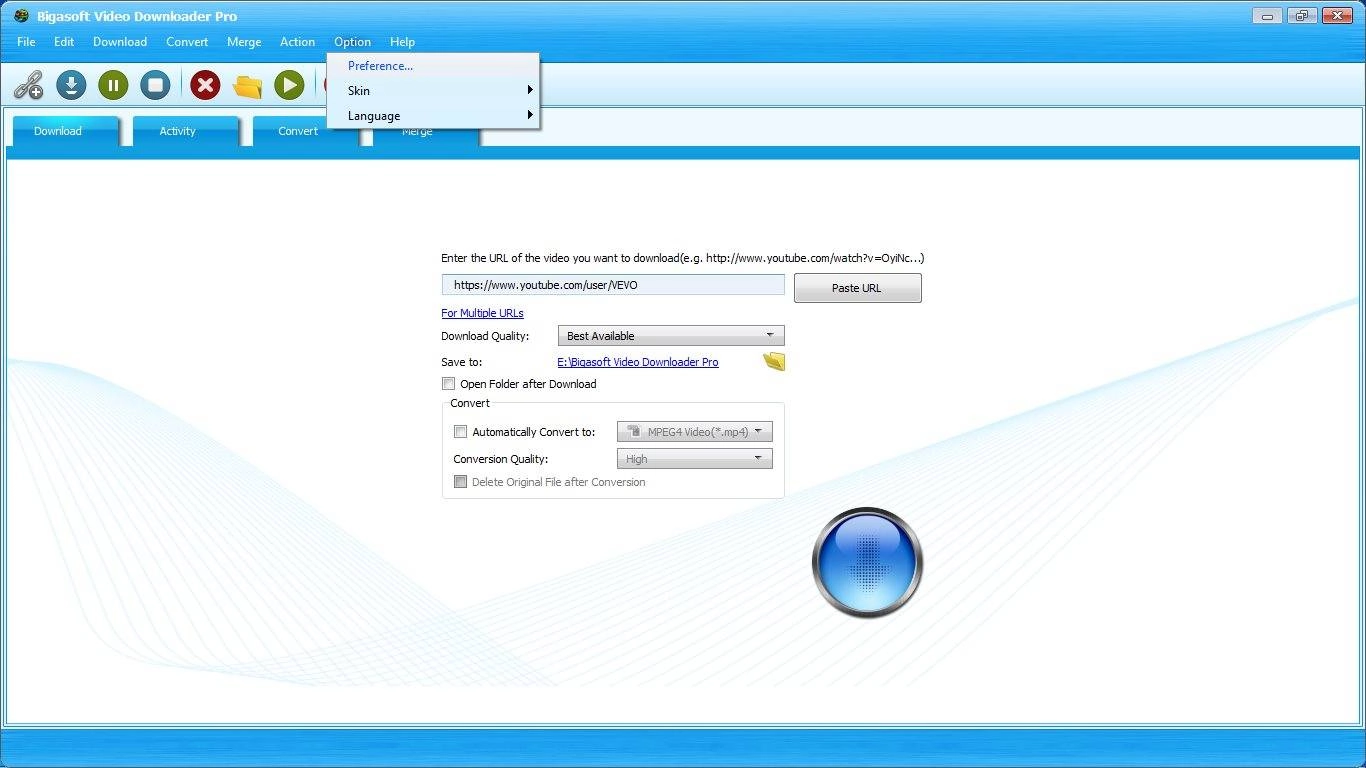Open the Help menu

coord(402,42)
